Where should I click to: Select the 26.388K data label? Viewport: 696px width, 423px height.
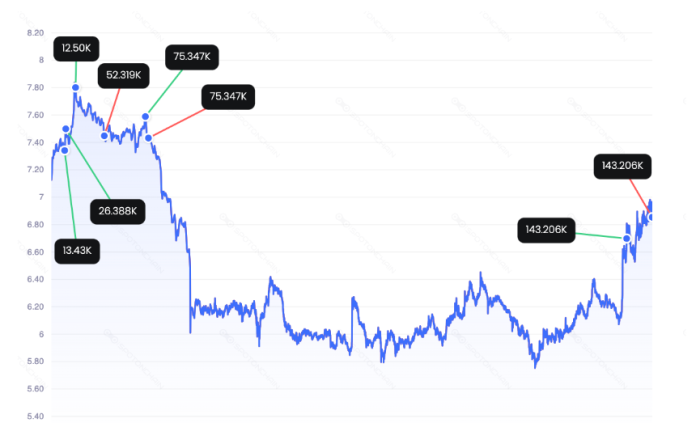click(117, 210)
